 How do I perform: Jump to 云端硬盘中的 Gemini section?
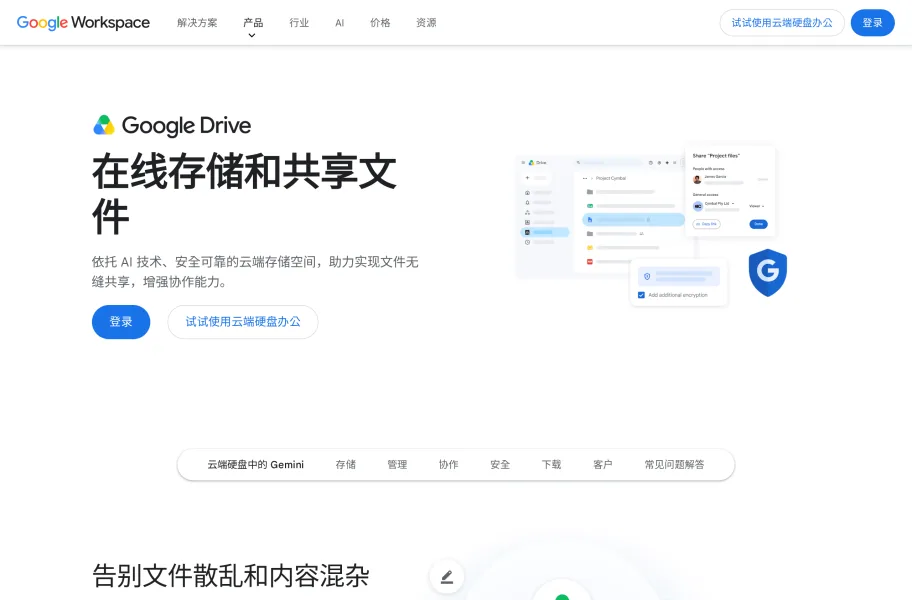[255, 465]
